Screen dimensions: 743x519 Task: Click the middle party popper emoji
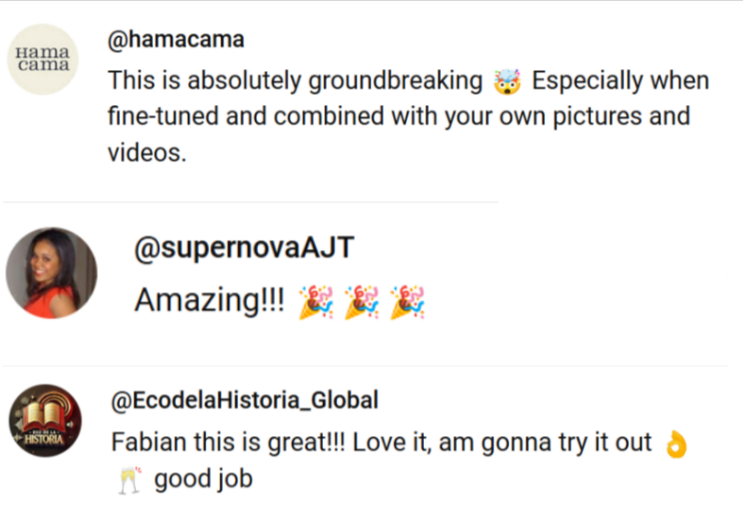pyautogui.click(x=361, y=301)
